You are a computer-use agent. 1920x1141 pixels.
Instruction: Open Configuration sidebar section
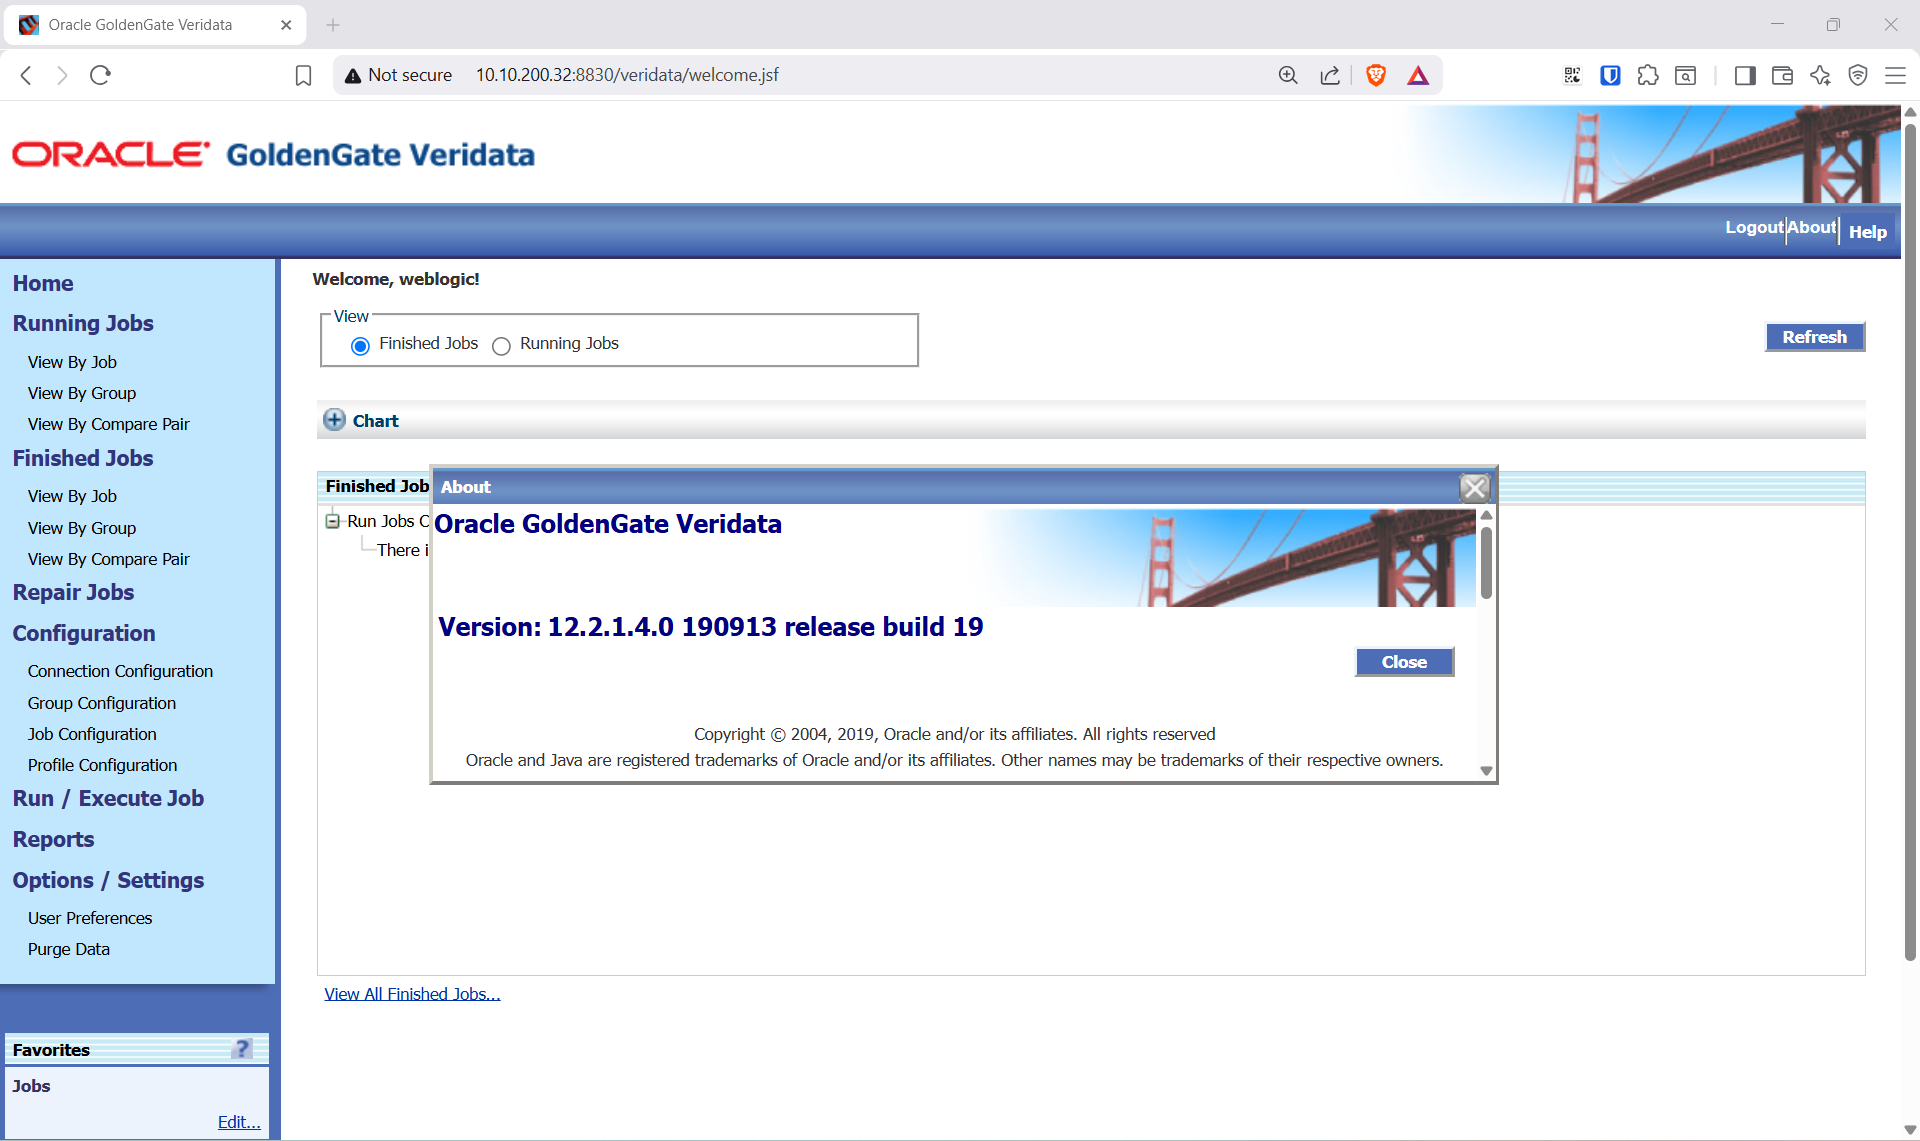[x=84, y=633]
